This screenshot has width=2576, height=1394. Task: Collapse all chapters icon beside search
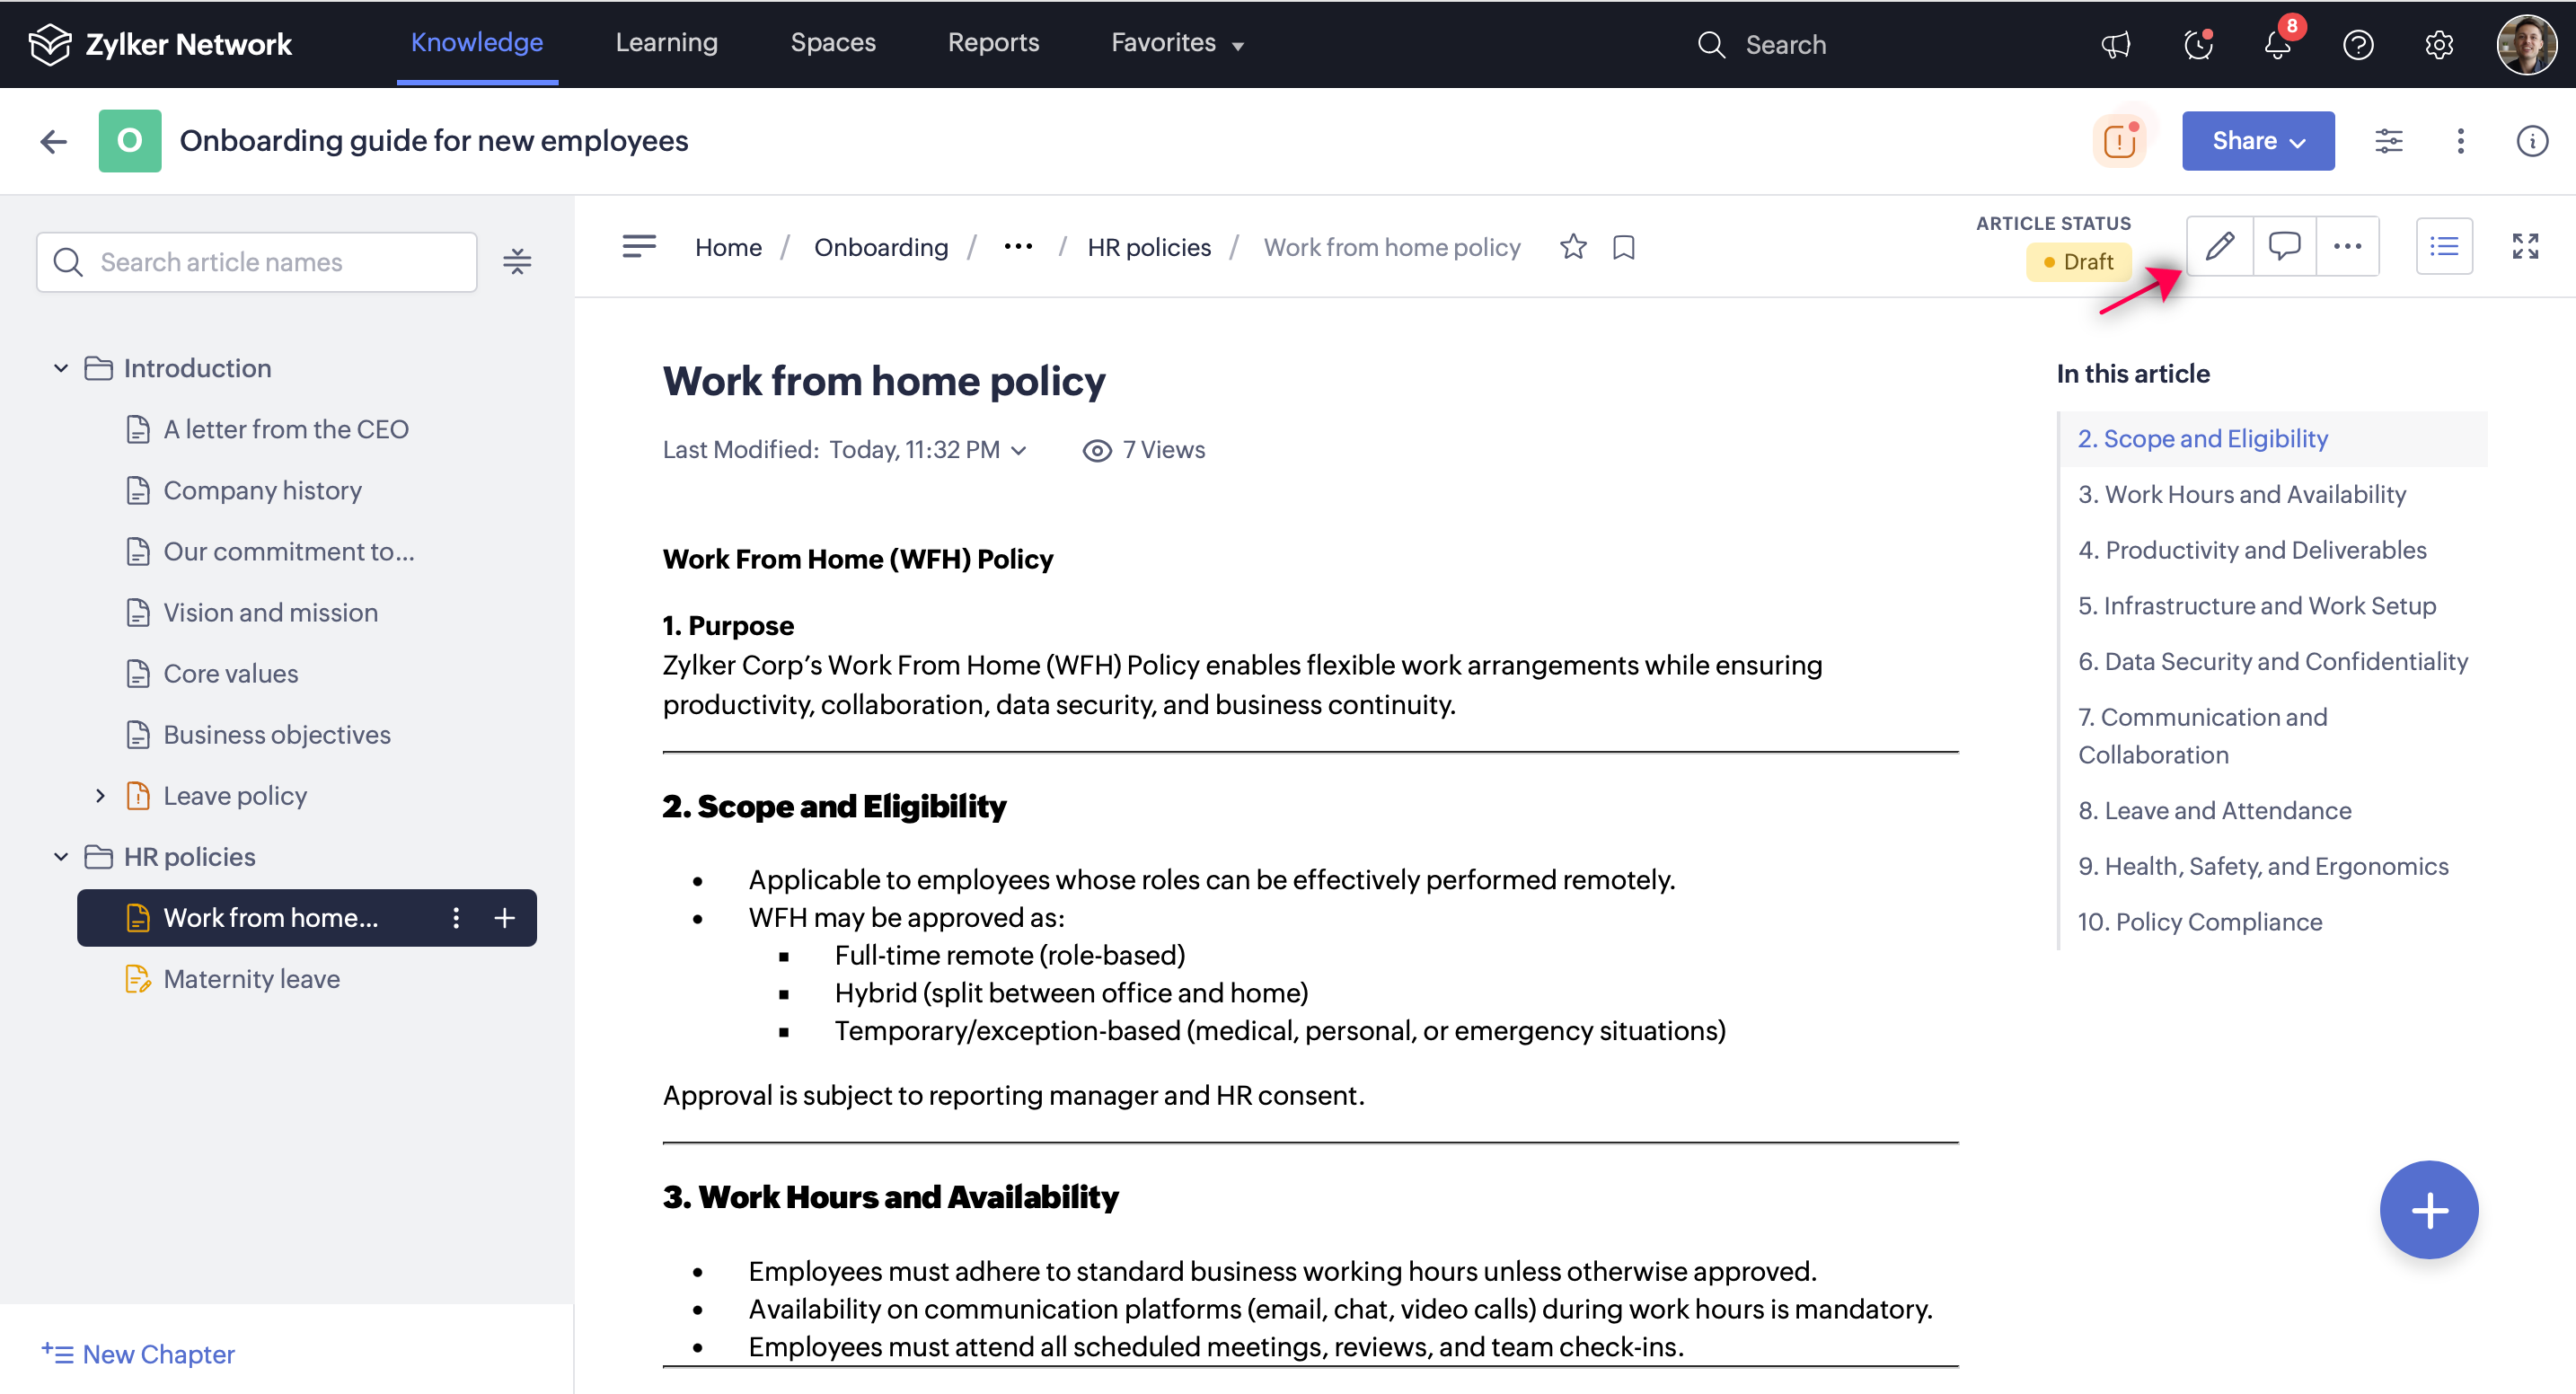[x=517, y=262]
